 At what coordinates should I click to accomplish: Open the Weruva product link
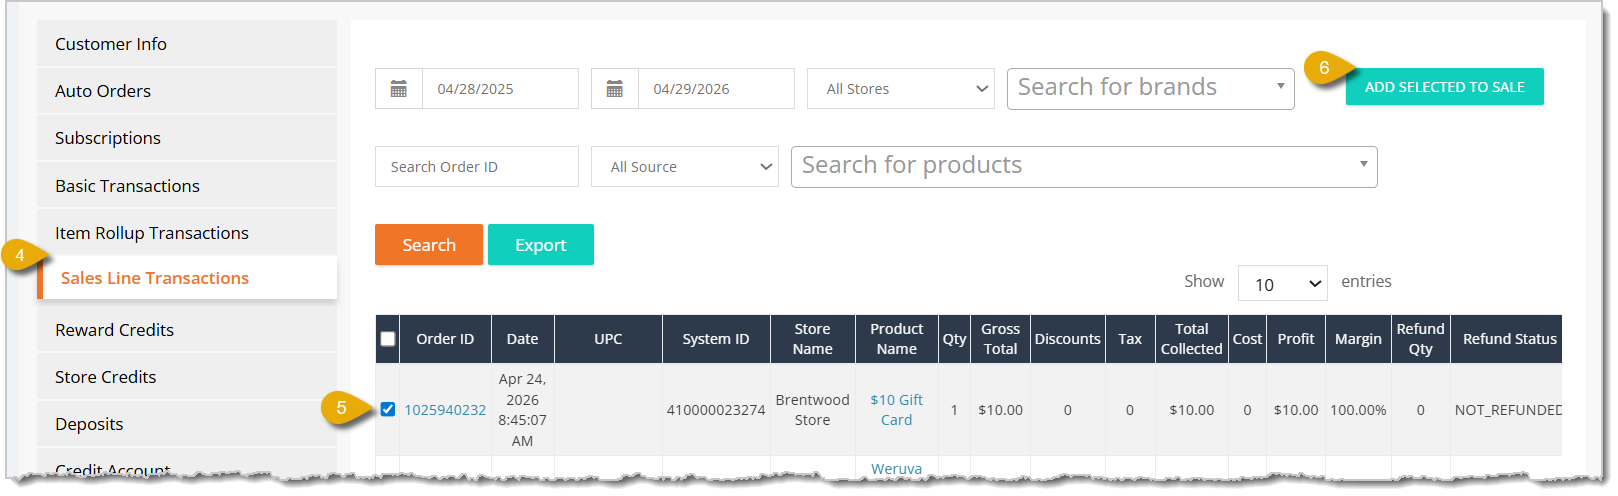tap(897, 469)
